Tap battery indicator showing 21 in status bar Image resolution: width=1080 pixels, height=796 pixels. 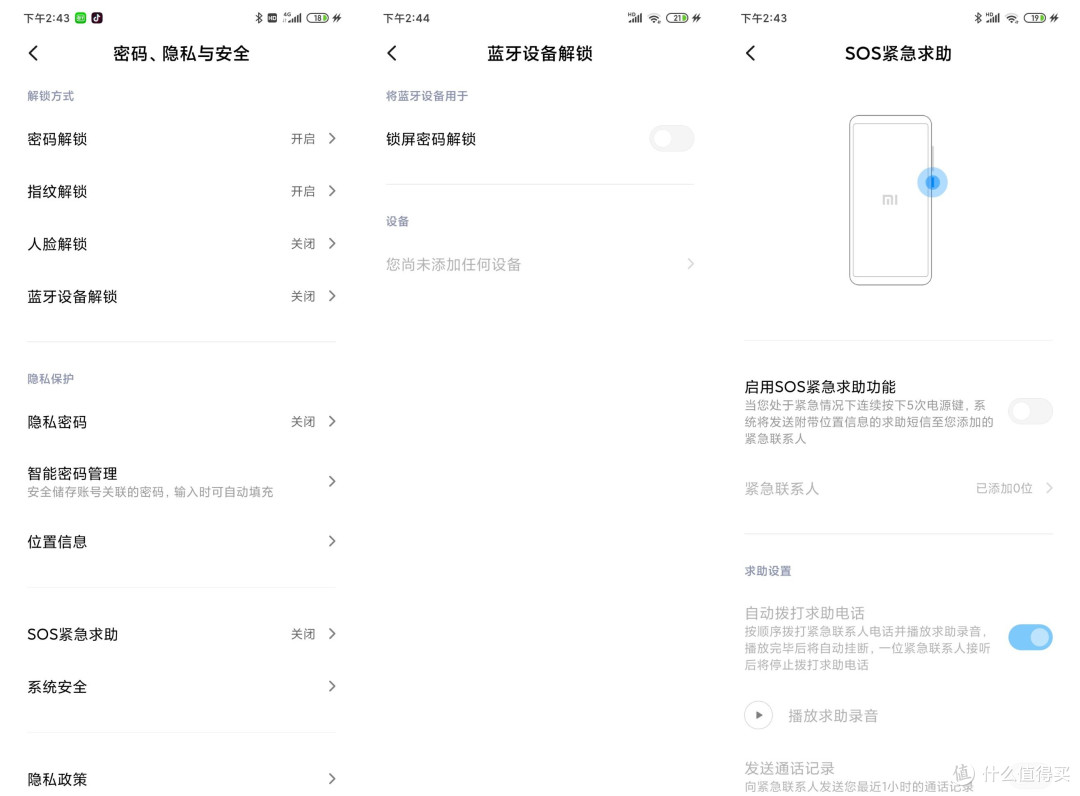click(x=677, y=18)
